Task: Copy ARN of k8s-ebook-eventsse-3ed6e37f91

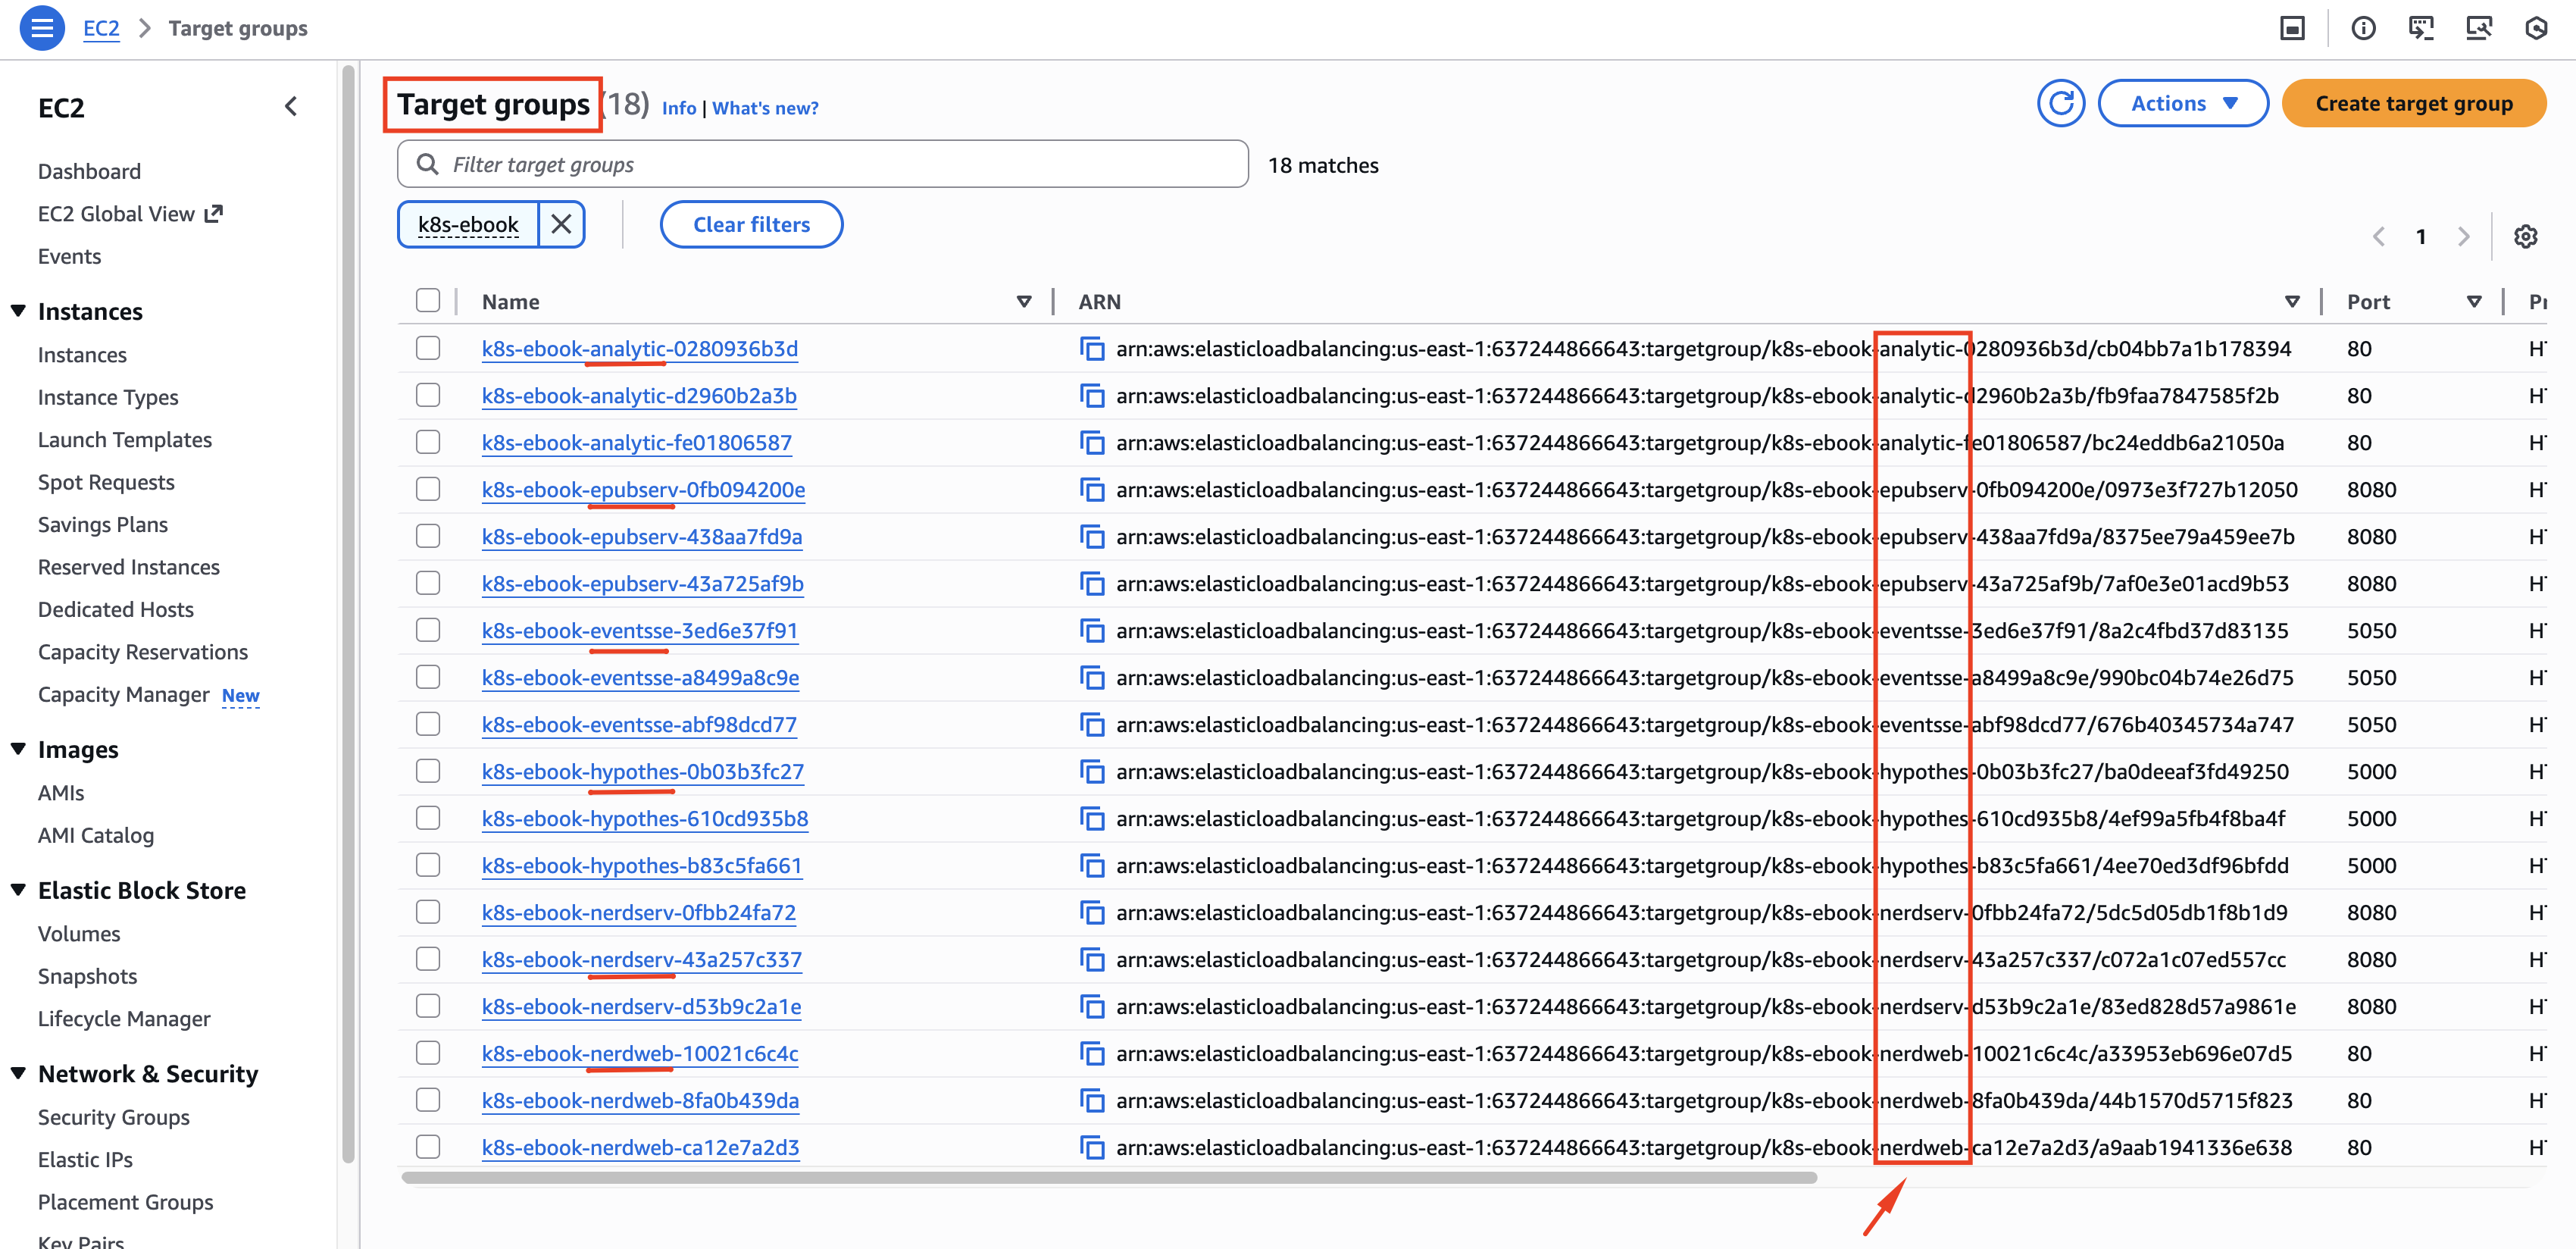Action: [1092, 631]
